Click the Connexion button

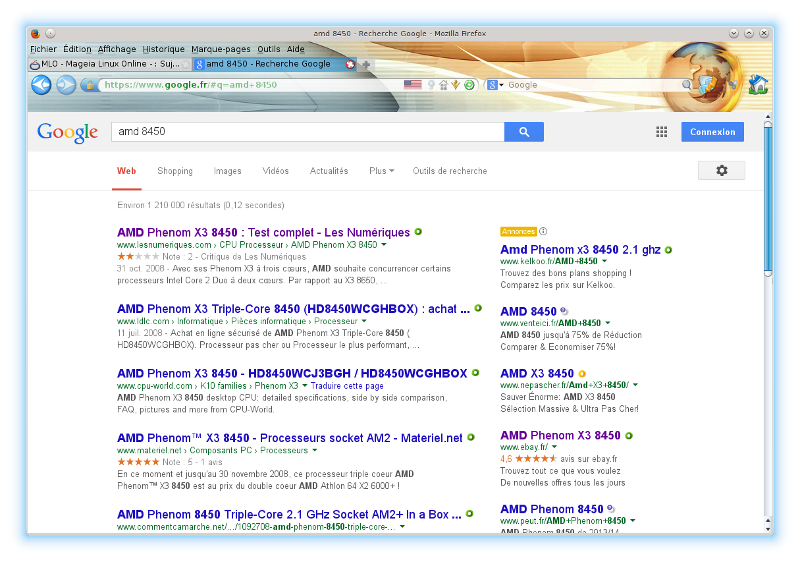click(x=712, y=132)
